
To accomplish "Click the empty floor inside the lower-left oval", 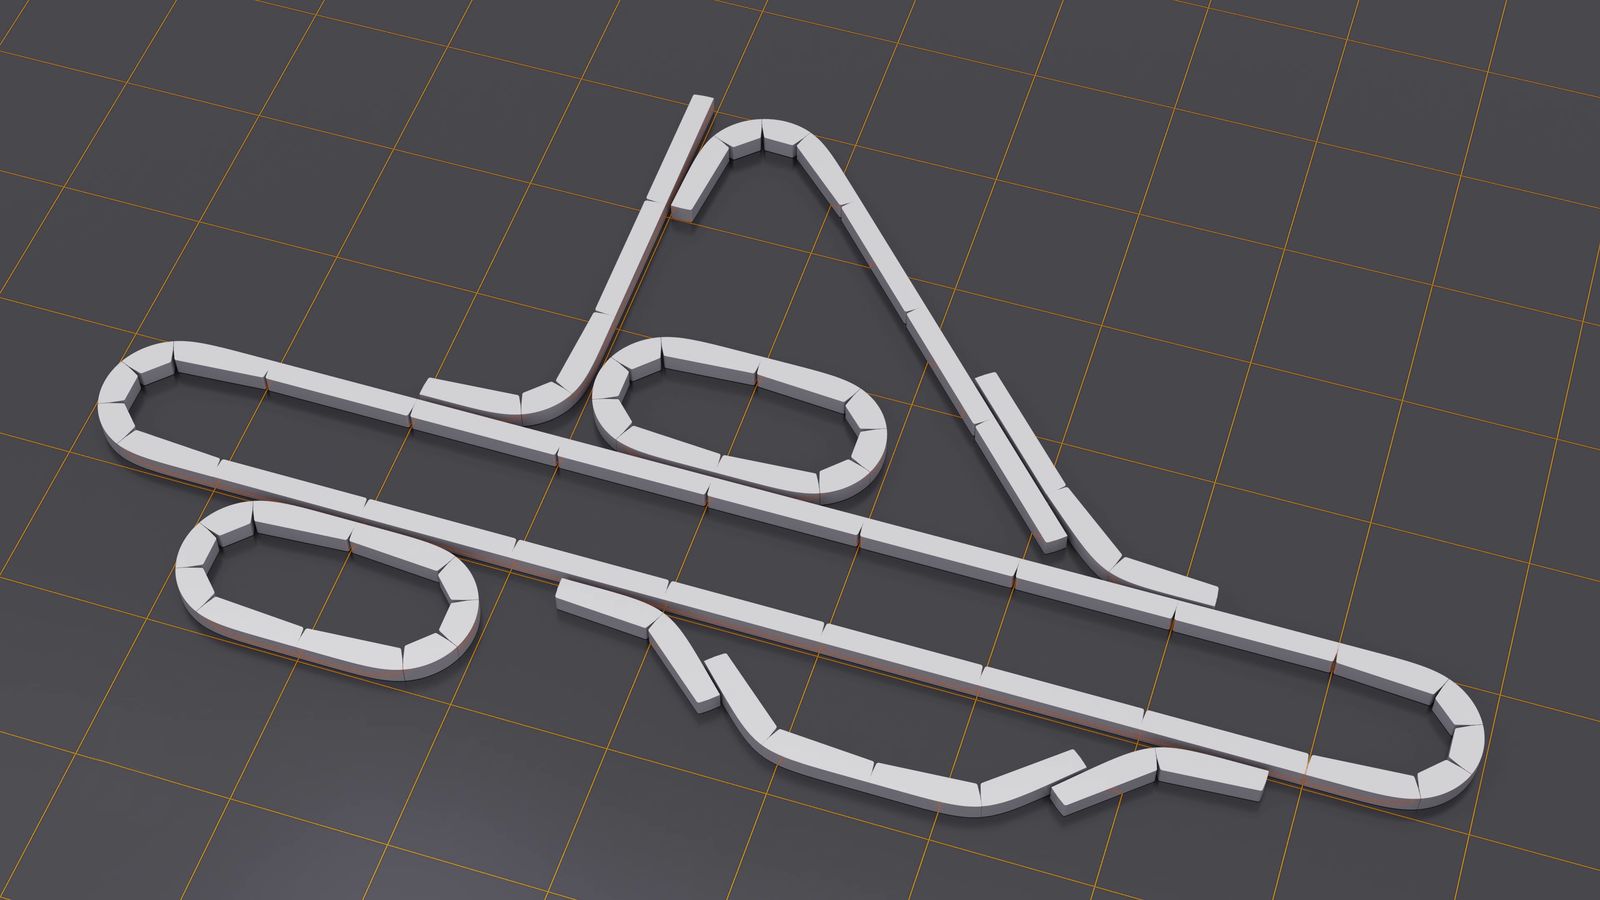I will click(x=320, y=590).
